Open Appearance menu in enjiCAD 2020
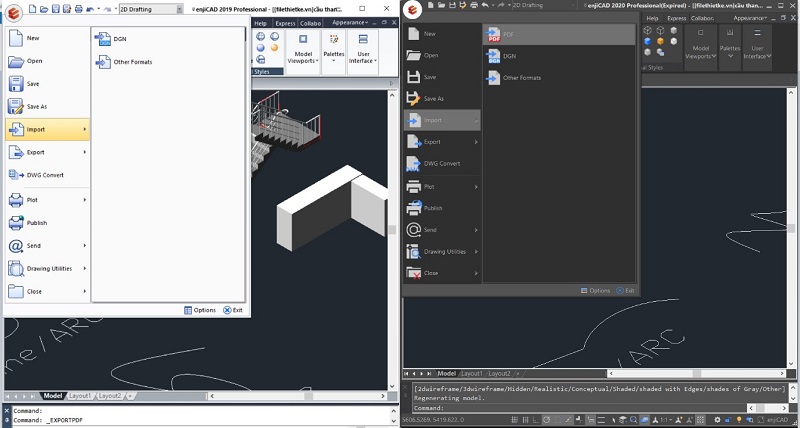Screen dimensions: 800x428 pos(751,18)
